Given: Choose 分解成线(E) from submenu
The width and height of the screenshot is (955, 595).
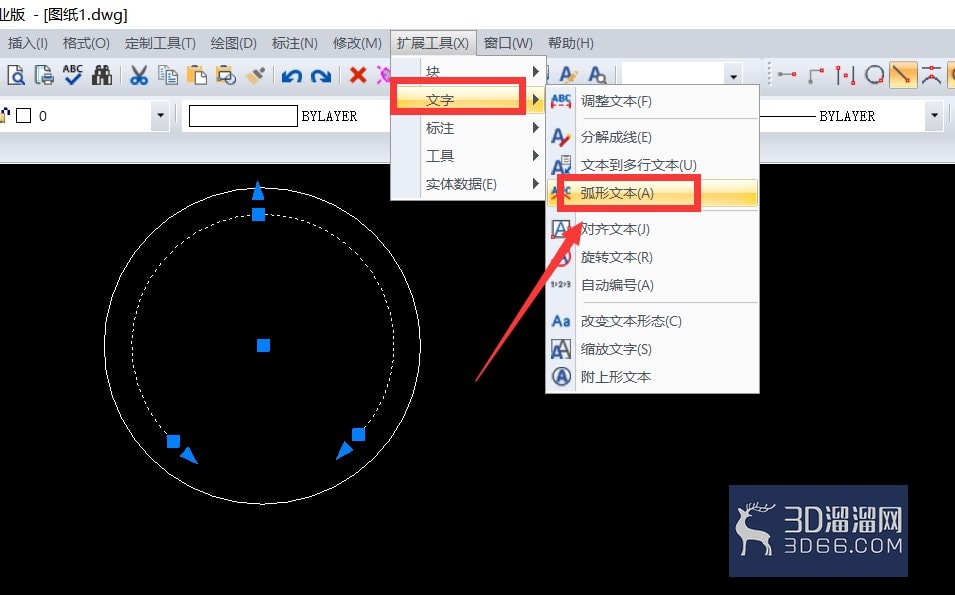Looking at the screenshot, I should click(653, 137).
